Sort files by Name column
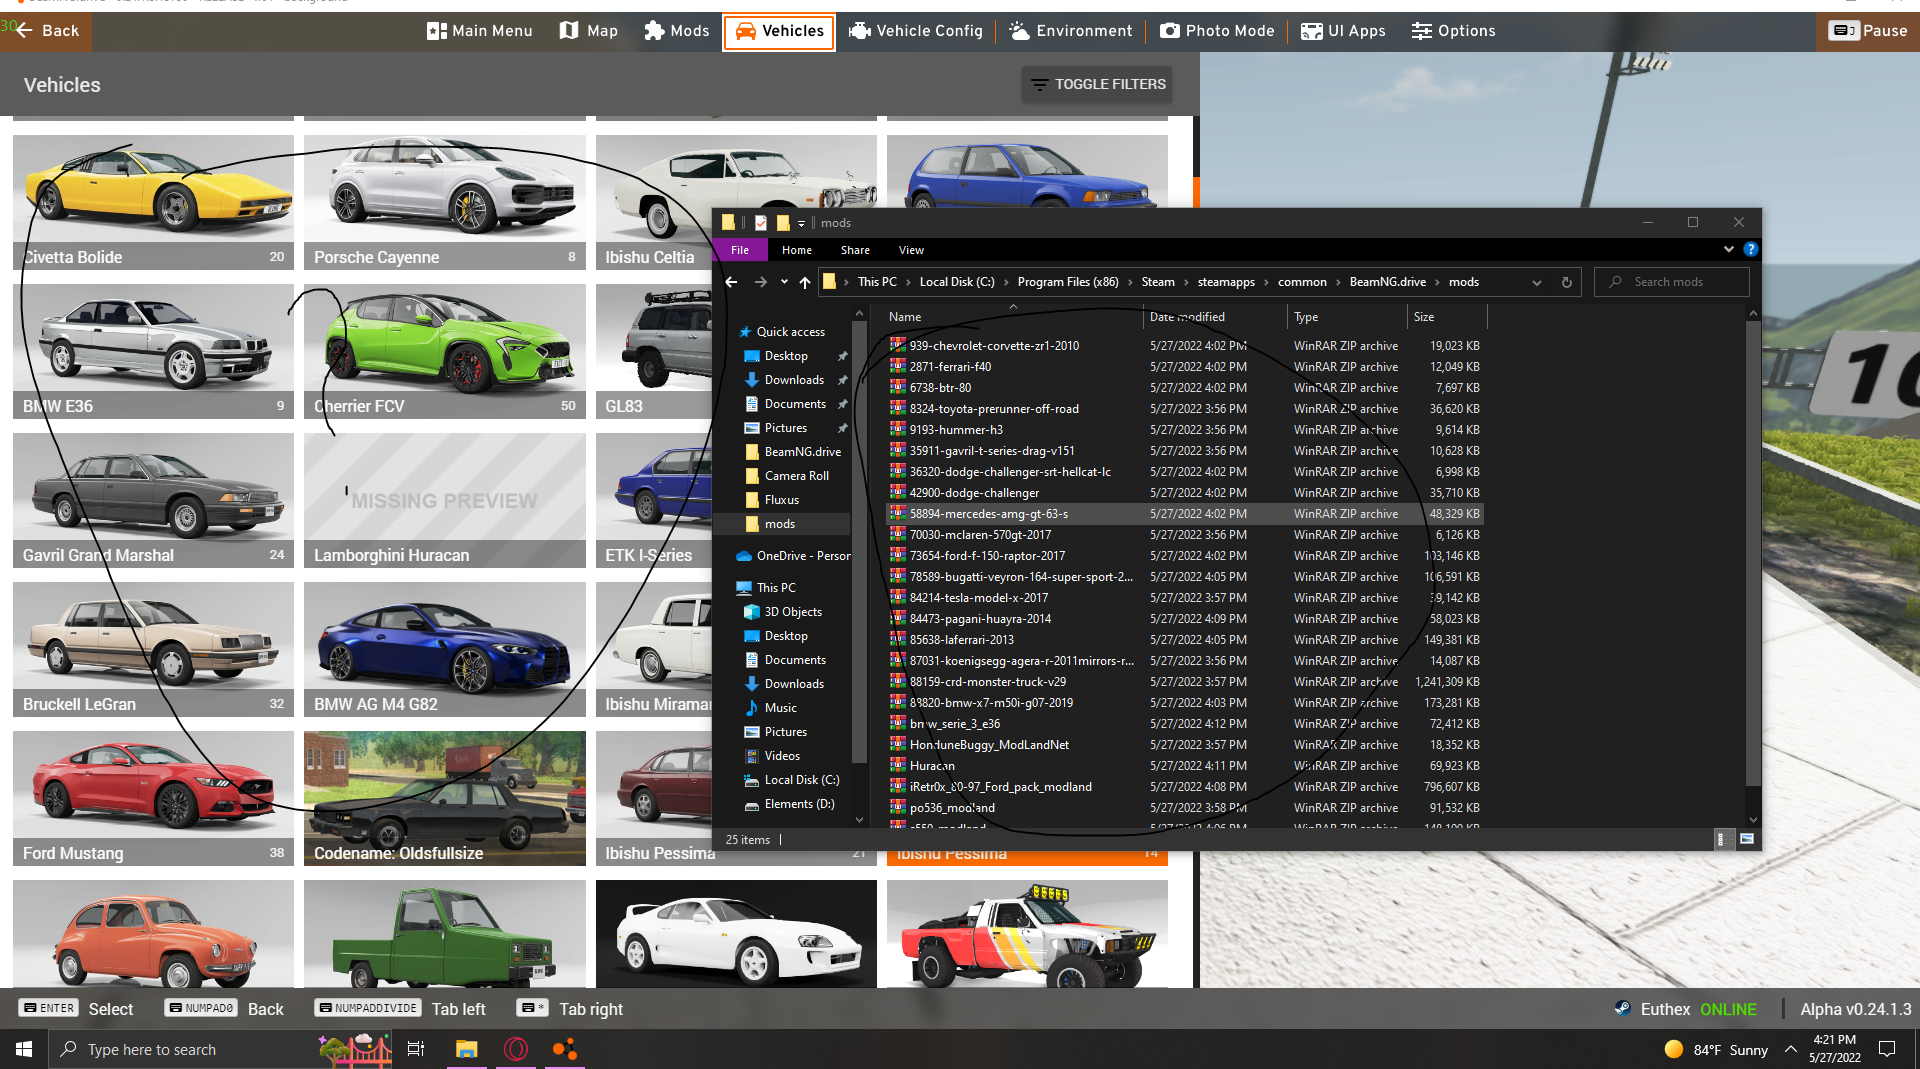 (1013, 317)
